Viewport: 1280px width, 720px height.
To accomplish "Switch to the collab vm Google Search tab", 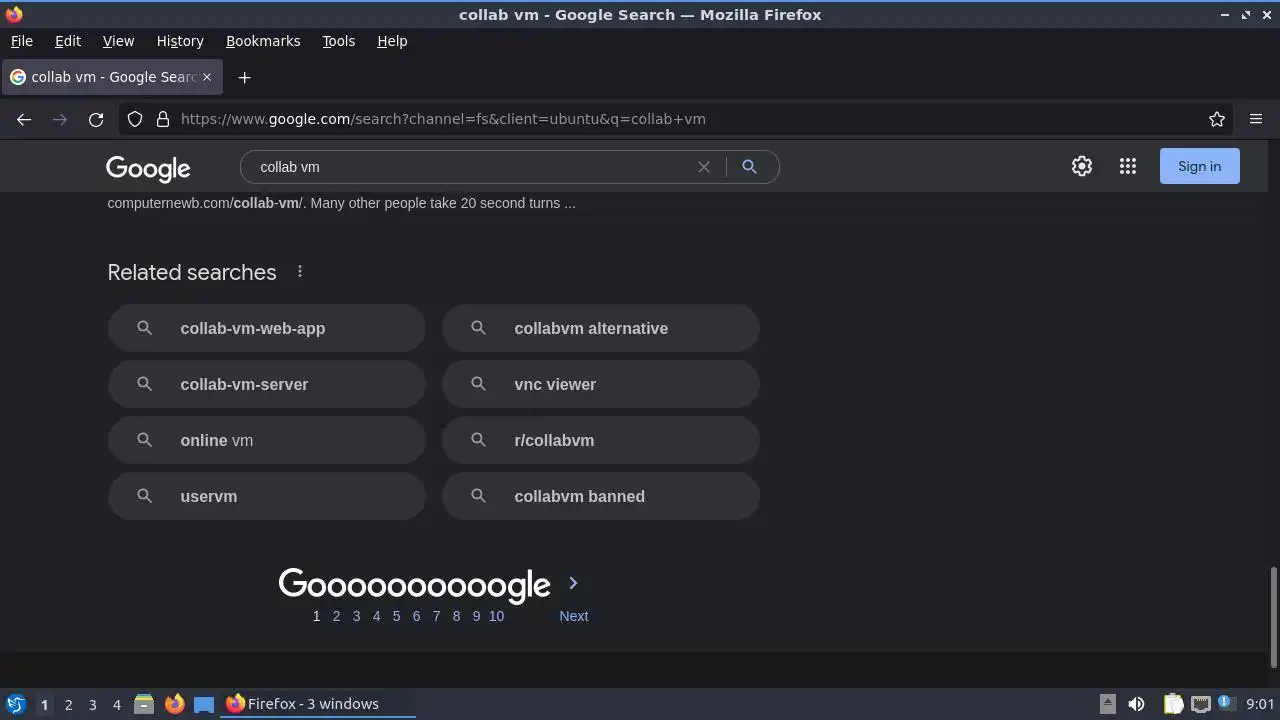I will click(x=111, y=77).
